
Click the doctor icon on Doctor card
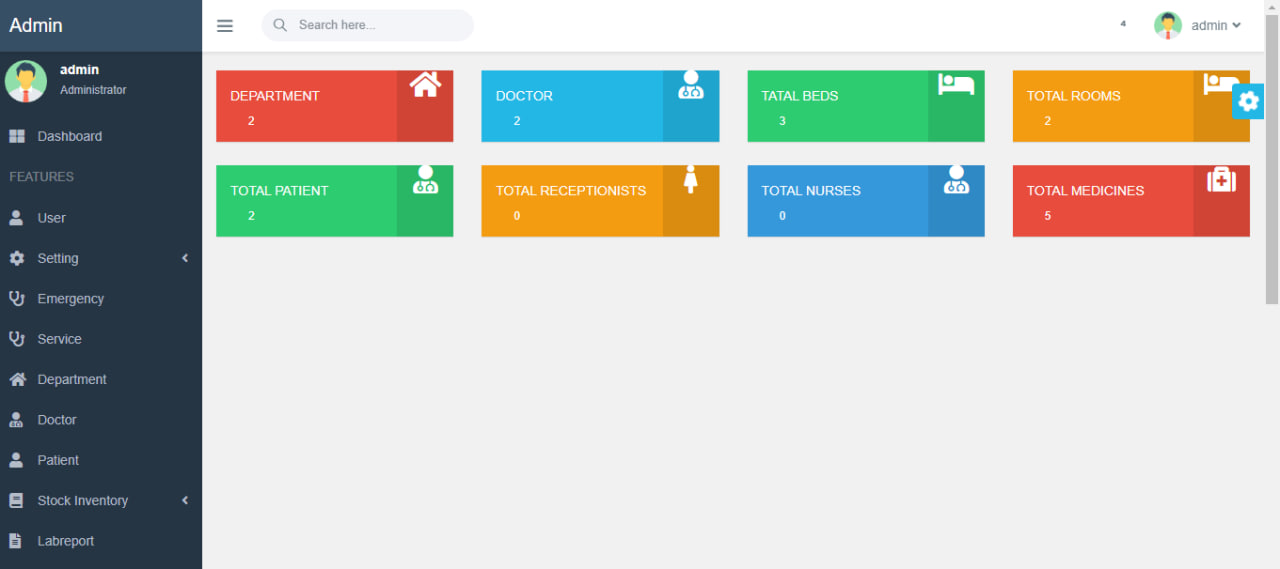point(690,85)
